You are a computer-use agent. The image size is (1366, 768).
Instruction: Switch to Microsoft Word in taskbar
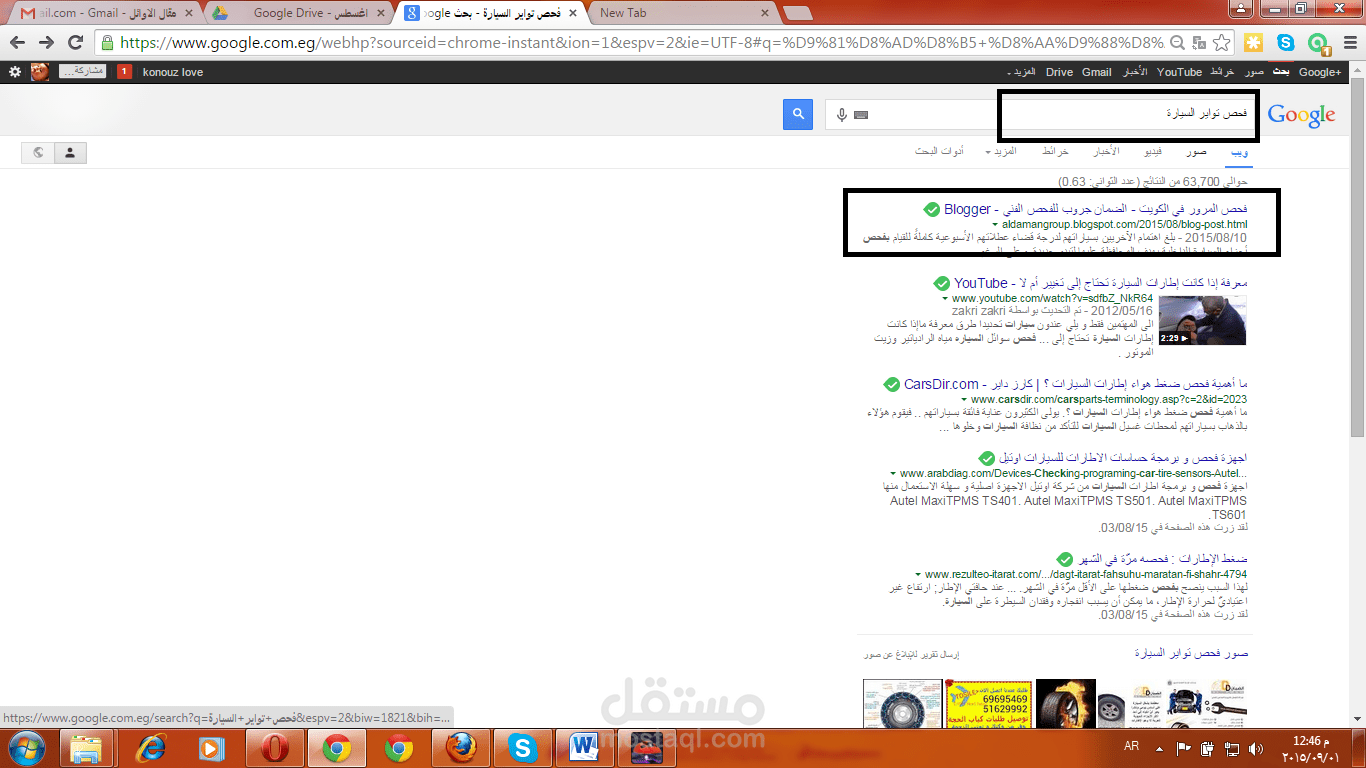point(583,748)
